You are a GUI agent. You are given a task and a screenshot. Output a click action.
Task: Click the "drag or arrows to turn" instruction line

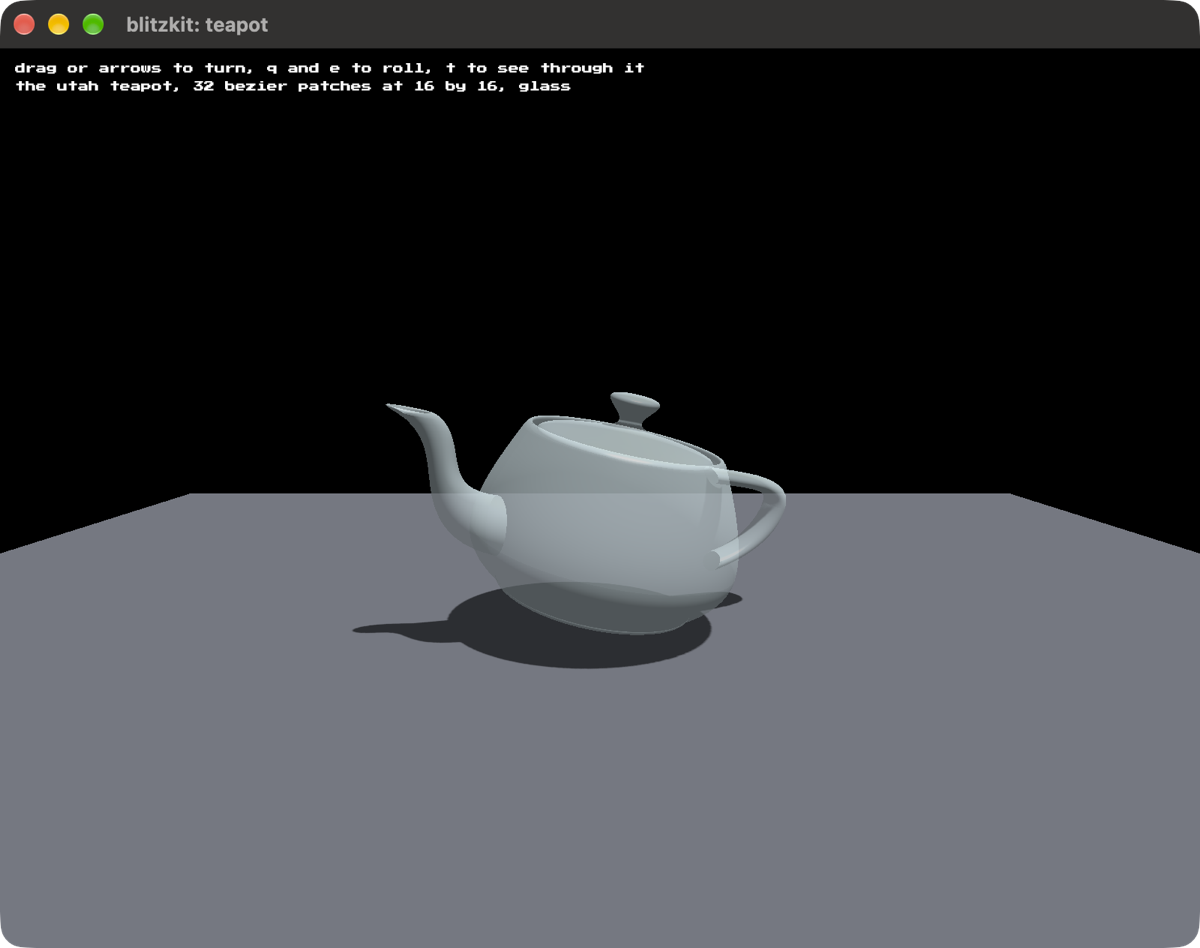[x=330, y=68]
